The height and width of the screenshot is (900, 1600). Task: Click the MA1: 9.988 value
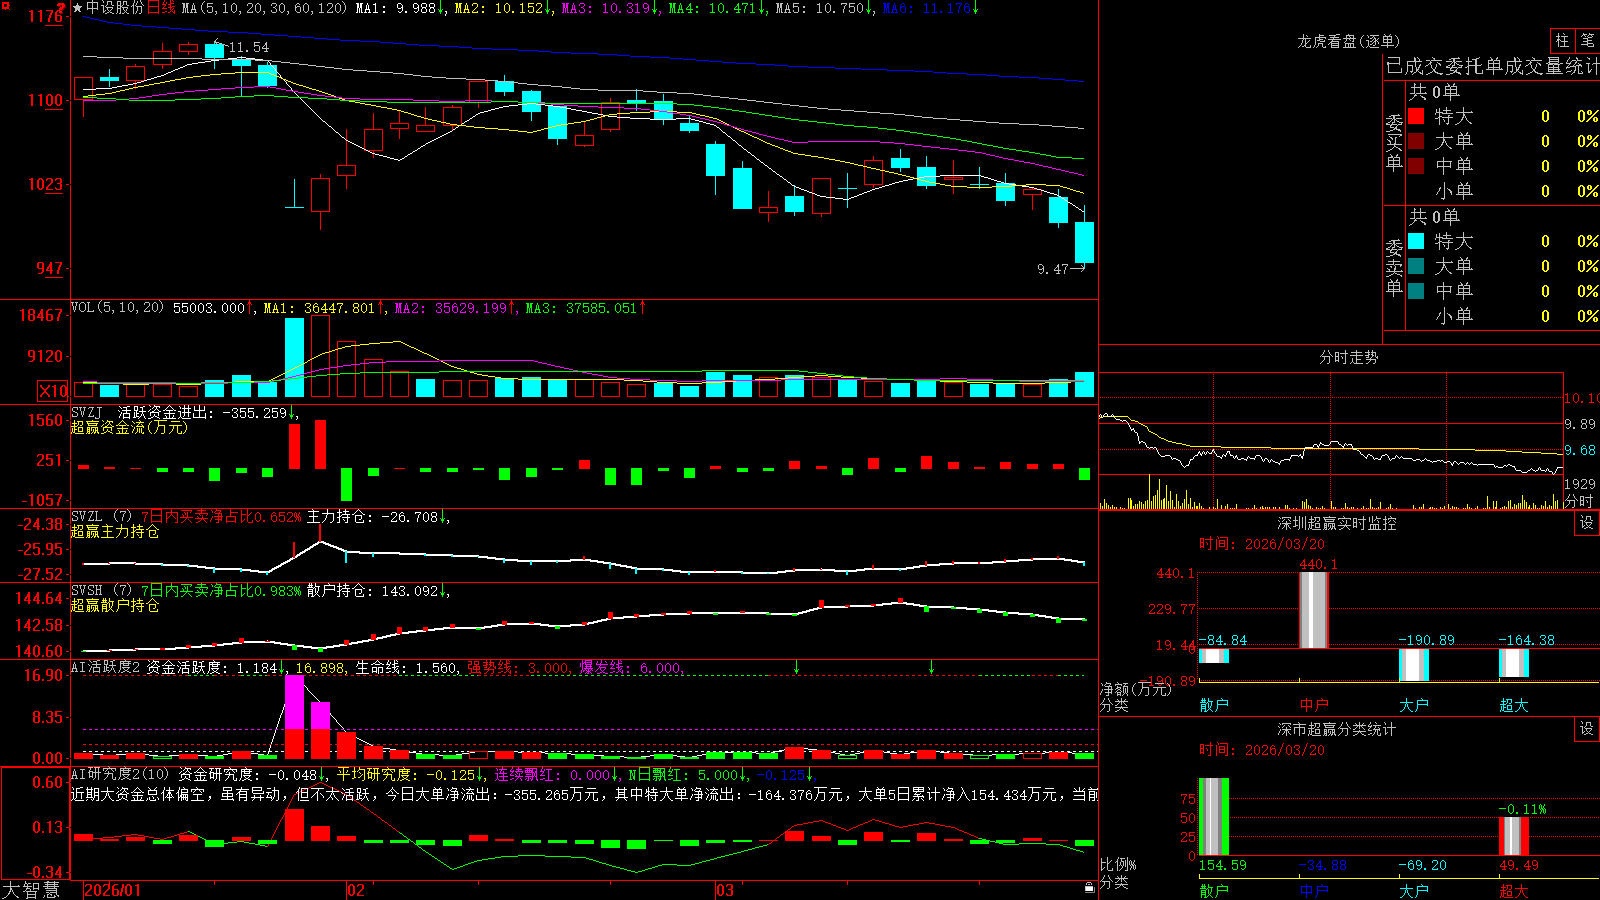[397, 8]
